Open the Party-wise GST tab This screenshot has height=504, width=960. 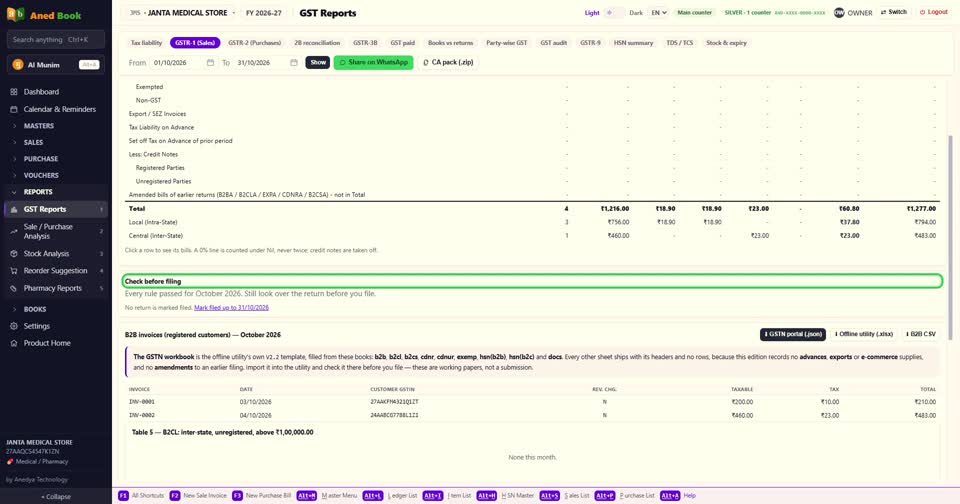click(x=506, y=43)
